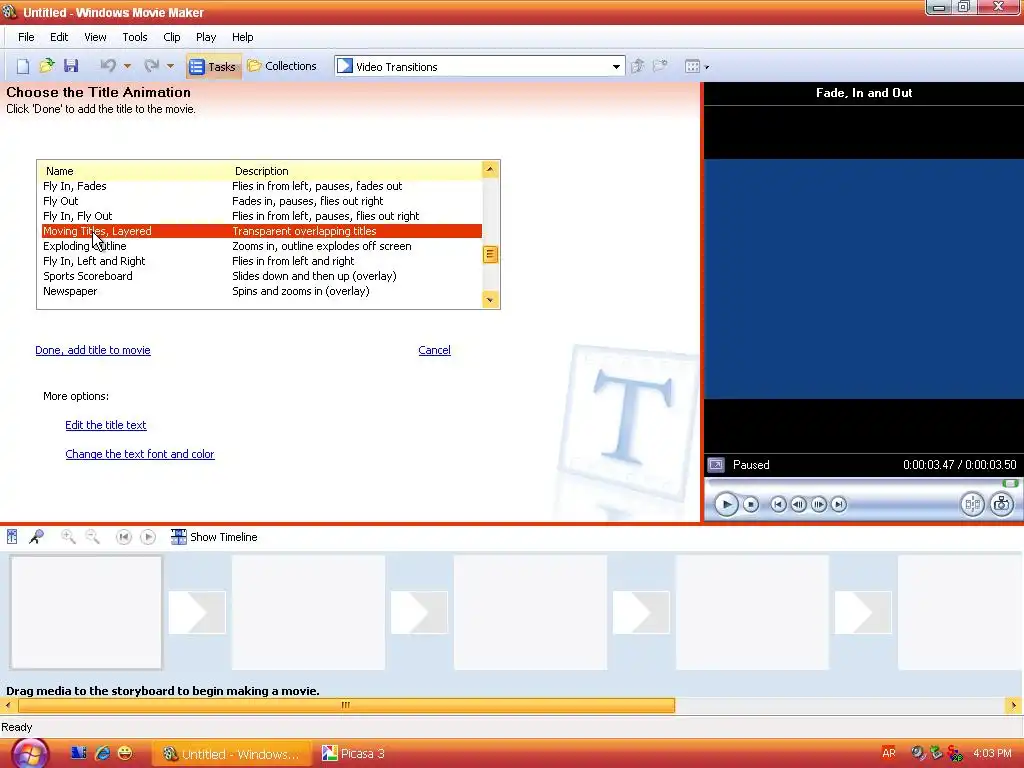Select the Fly Out animation row
The image size is (1024, 768).
click(262, 201)
